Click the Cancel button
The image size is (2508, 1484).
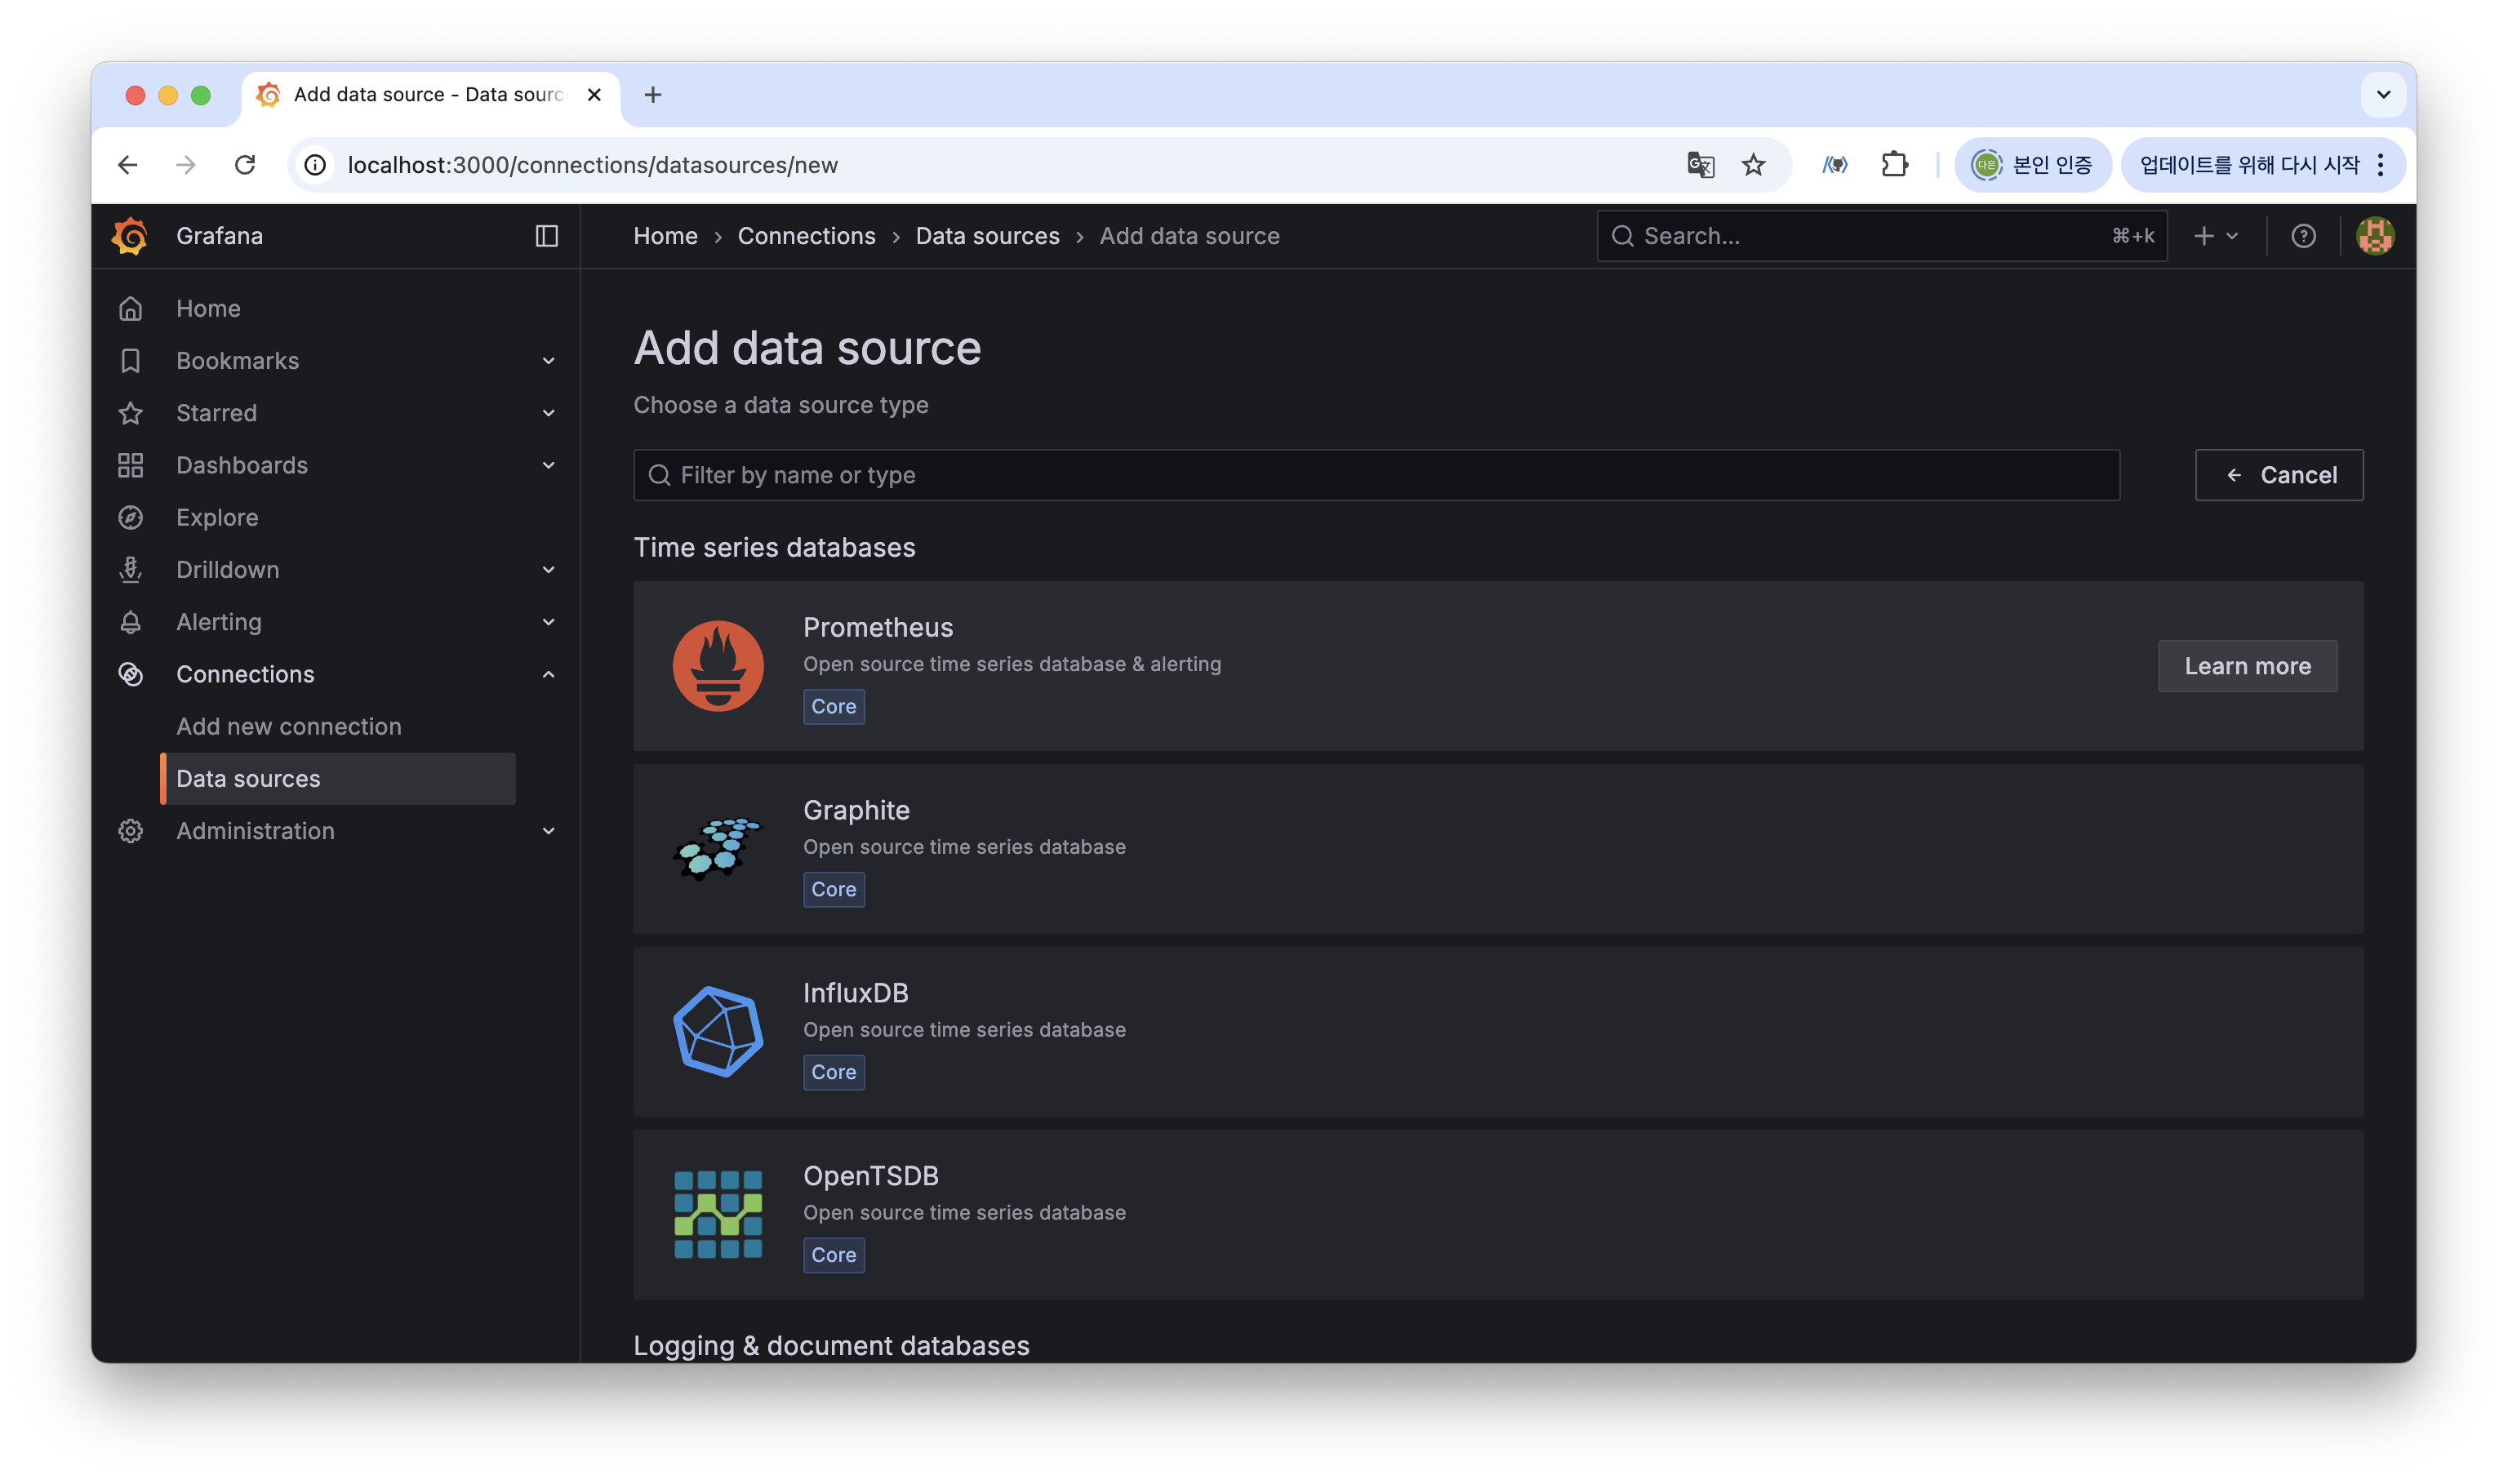[x=2278, y=475]
